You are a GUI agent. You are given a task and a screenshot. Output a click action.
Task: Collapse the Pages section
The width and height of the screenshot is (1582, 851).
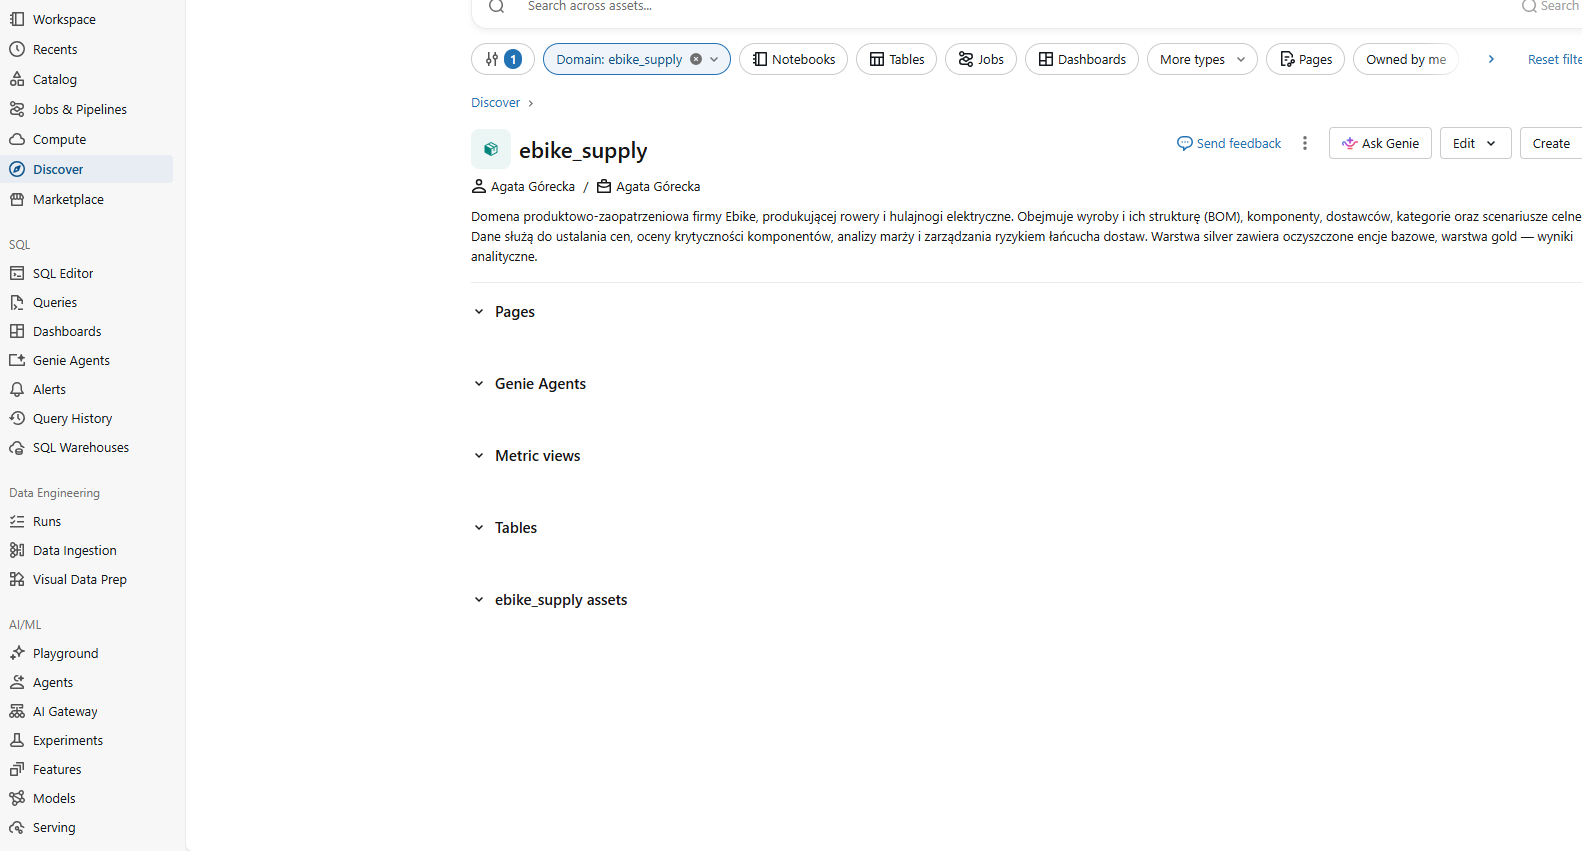click(479, 312)
